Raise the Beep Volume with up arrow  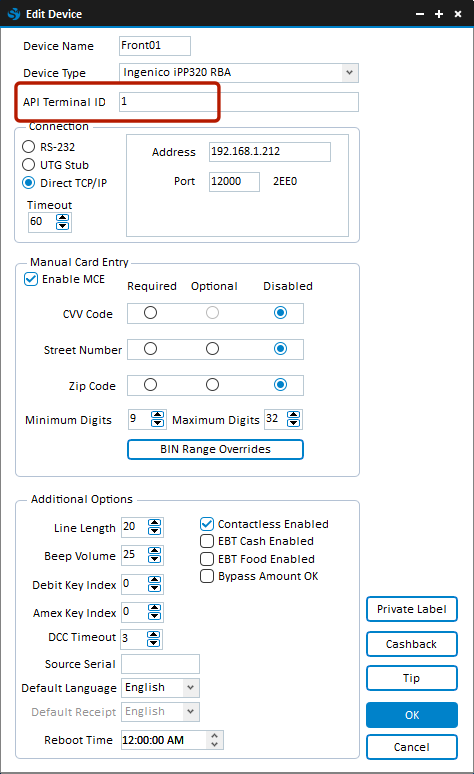(155, 551)
